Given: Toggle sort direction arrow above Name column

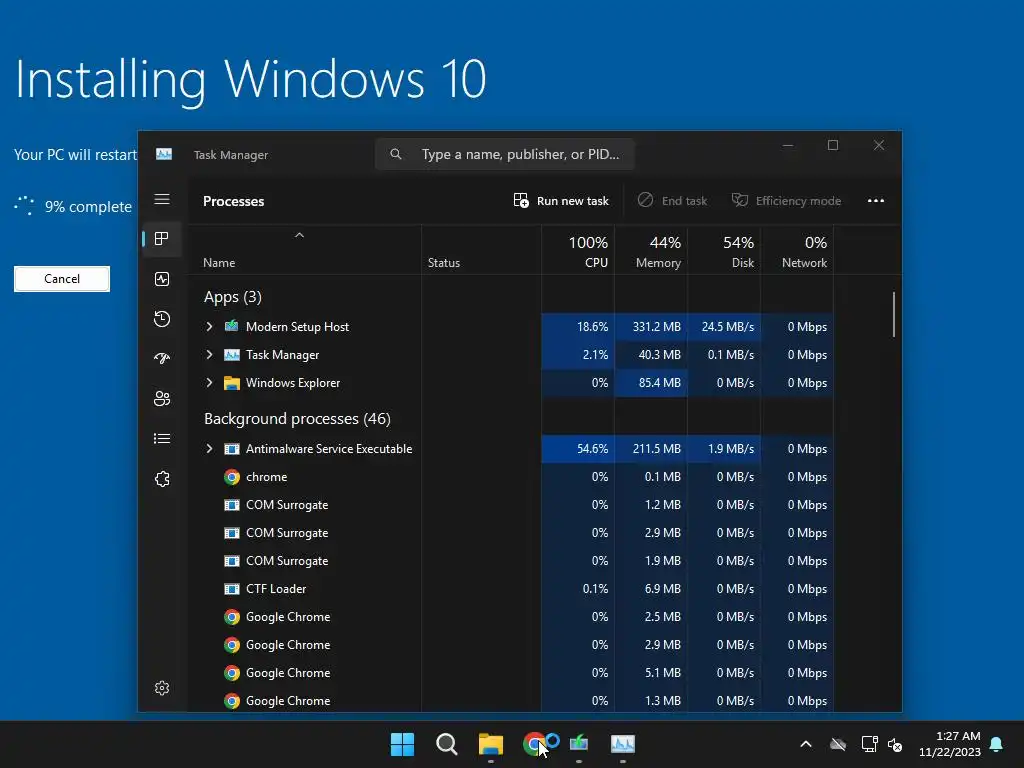Looking at the screenshot, I should click(x=299, y=235).
